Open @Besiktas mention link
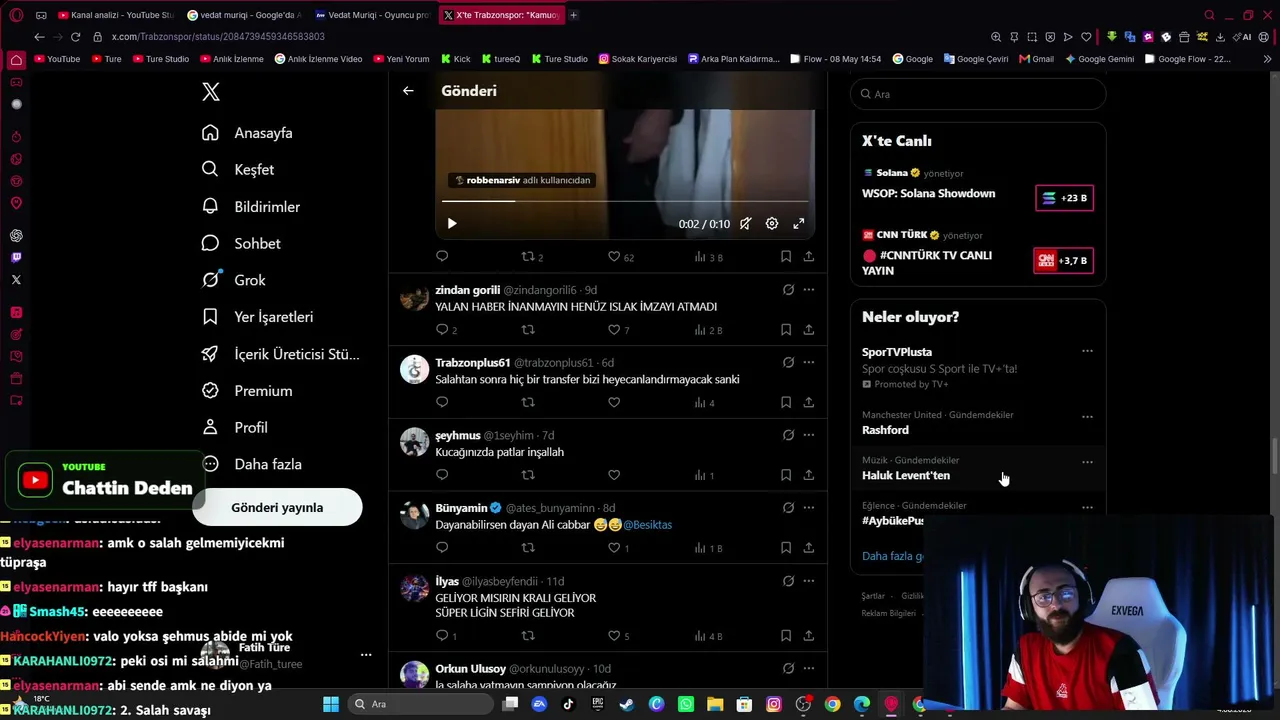The image size is (1280, 720). click(x=647, y=525)
